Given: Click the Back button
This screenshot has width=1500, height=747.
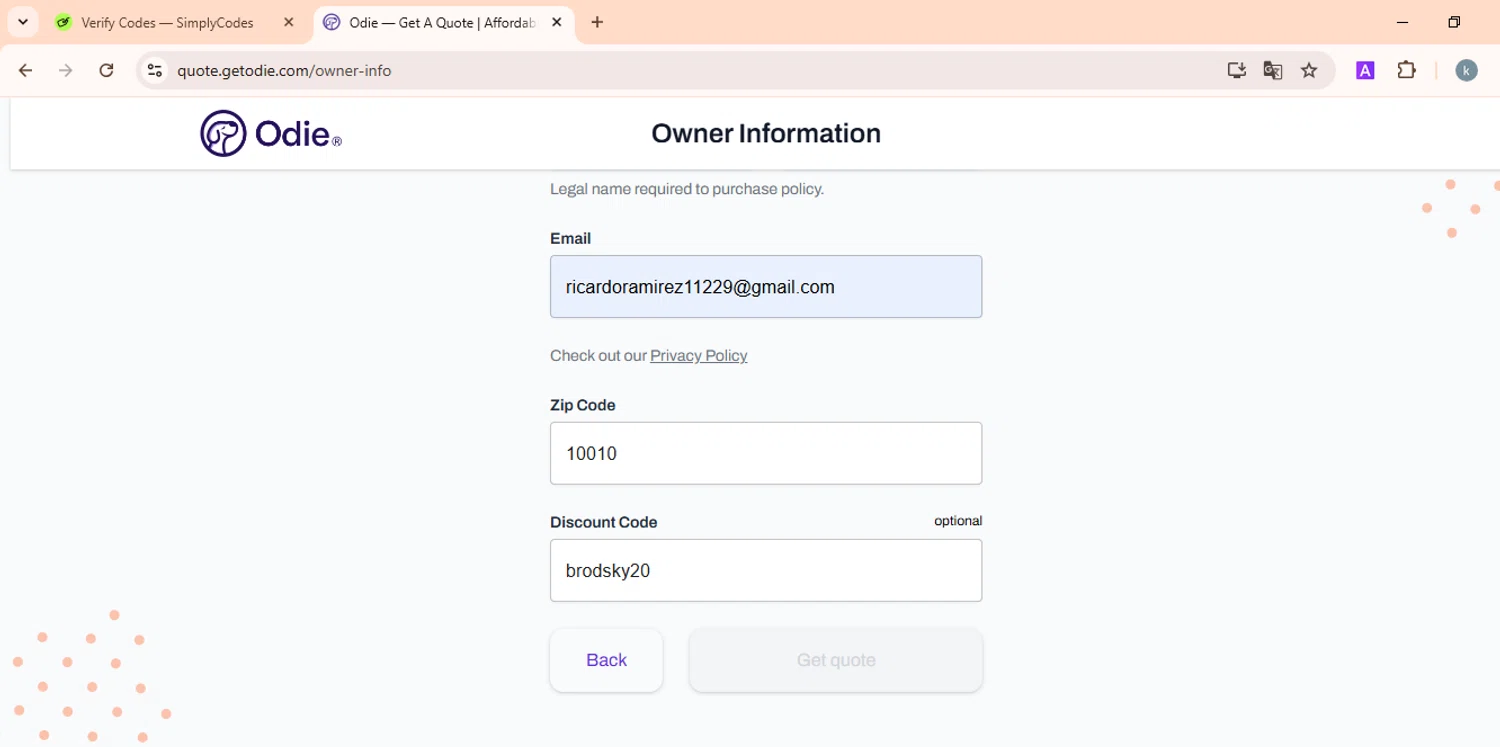Looking at the screenshot, I should click(x=606, y=660).
